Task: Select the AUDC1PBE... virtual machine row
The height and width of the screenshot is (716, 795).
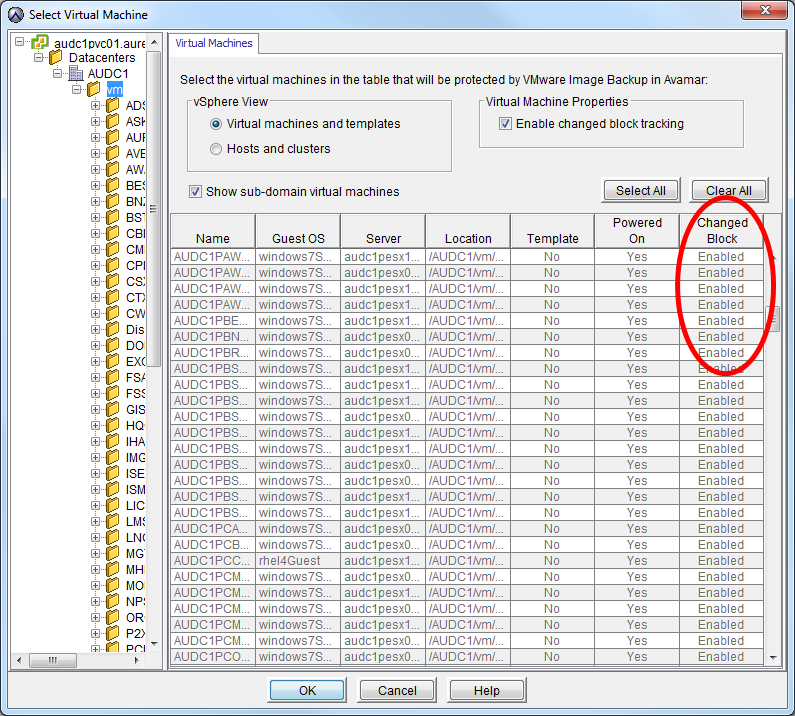Action: (x=467, y=321)
